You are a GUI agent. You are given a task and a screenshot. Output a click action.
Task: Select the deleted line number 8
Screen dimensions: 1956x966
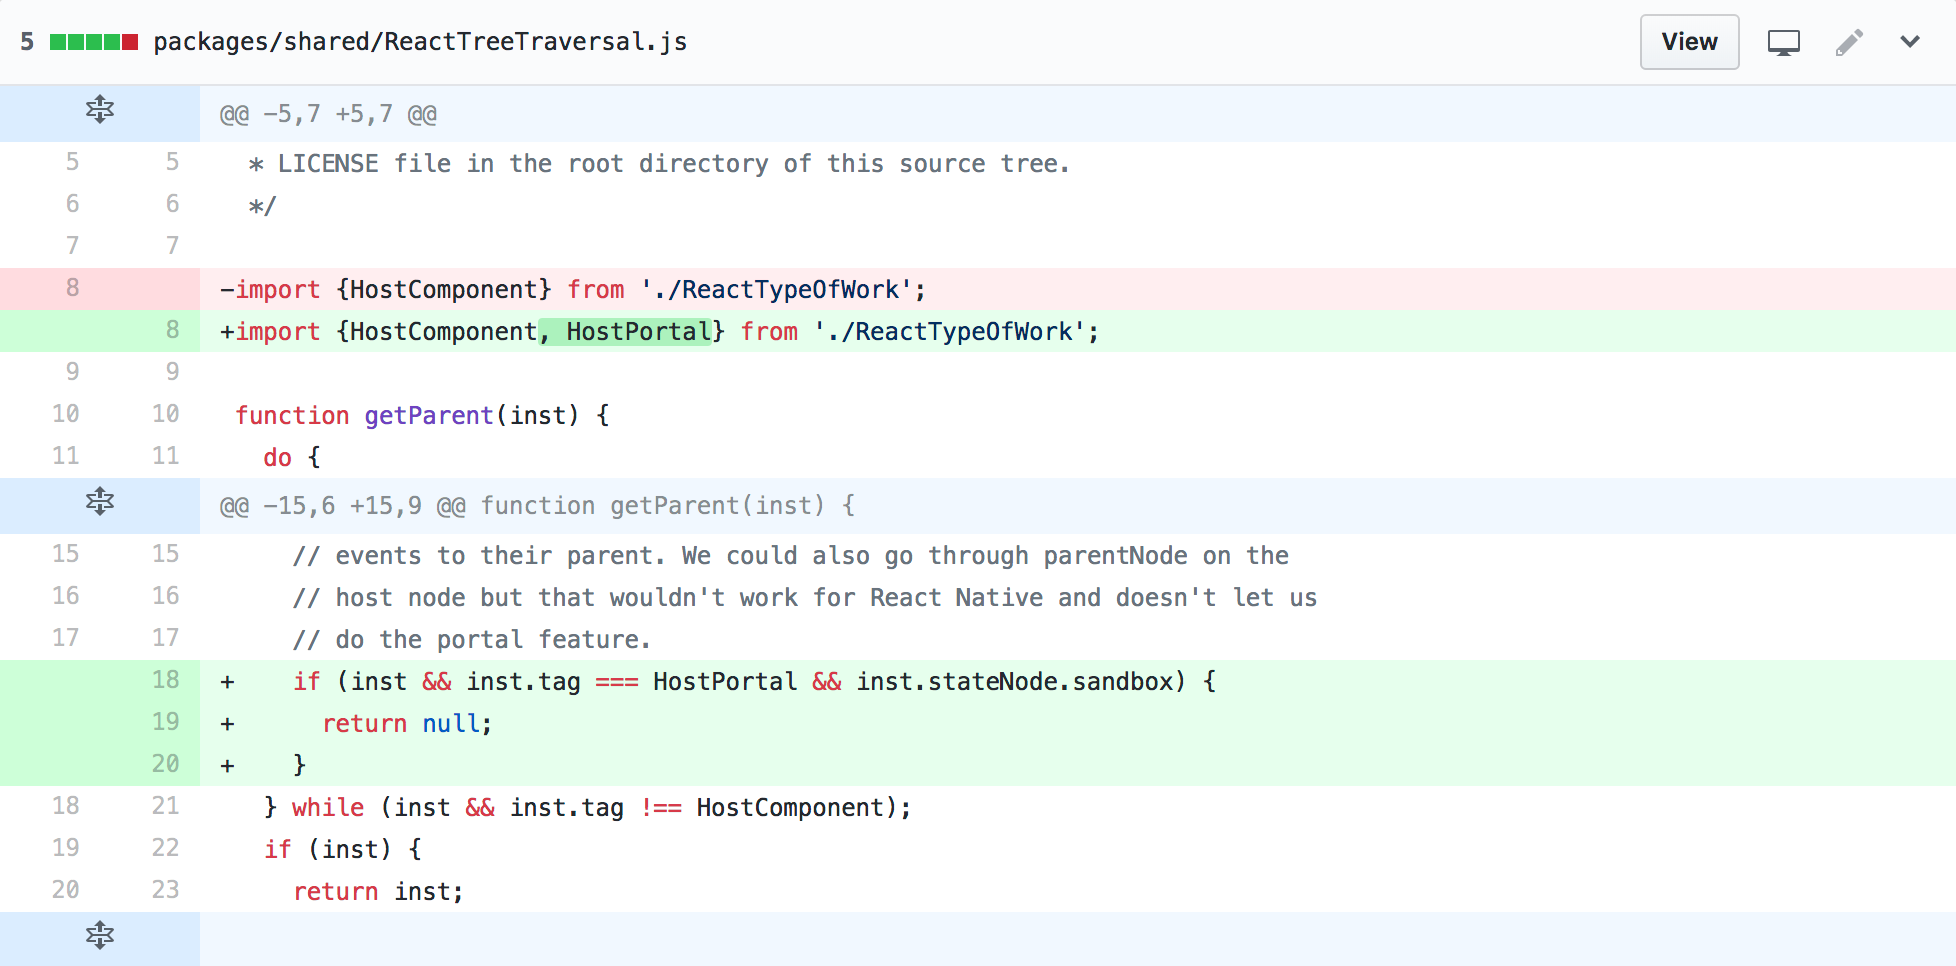tap(72, 288)
